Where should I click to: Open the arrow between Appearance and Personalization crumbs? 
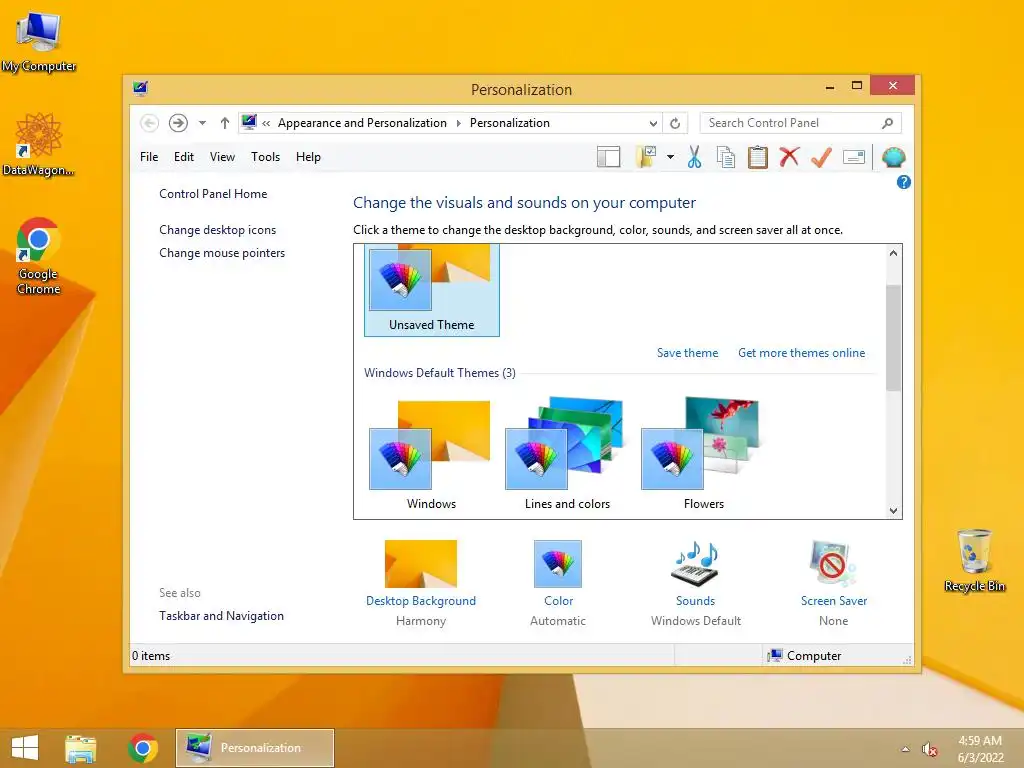point(458,123)
